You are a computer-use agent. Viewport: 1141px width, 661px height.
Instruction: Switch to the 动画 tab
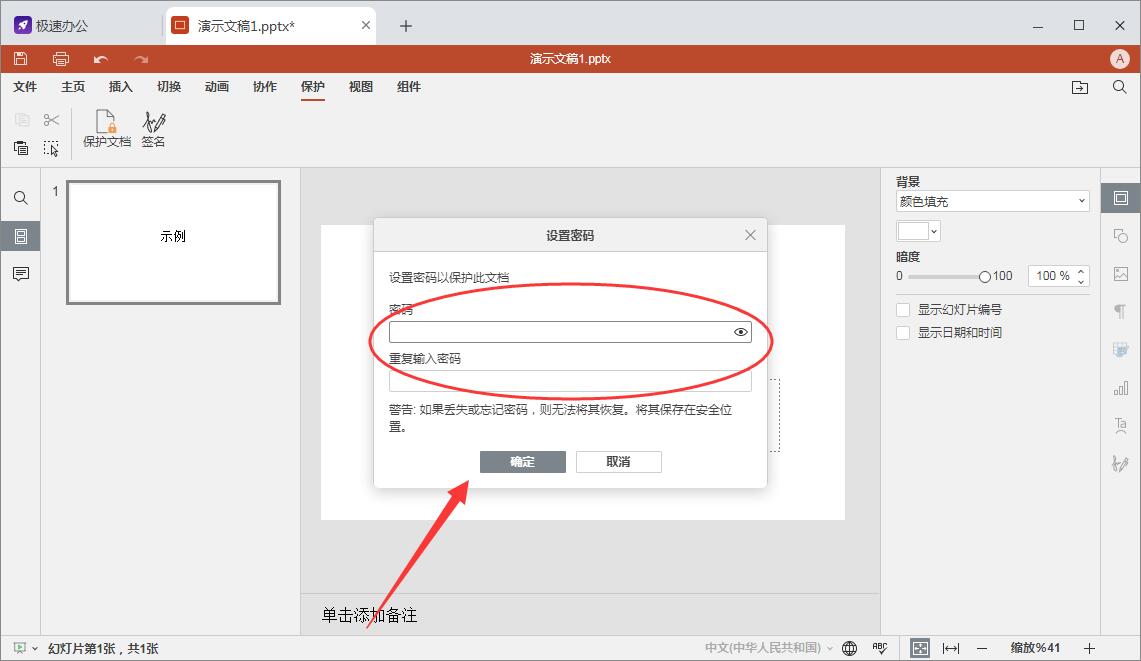[x=217, y=87]
